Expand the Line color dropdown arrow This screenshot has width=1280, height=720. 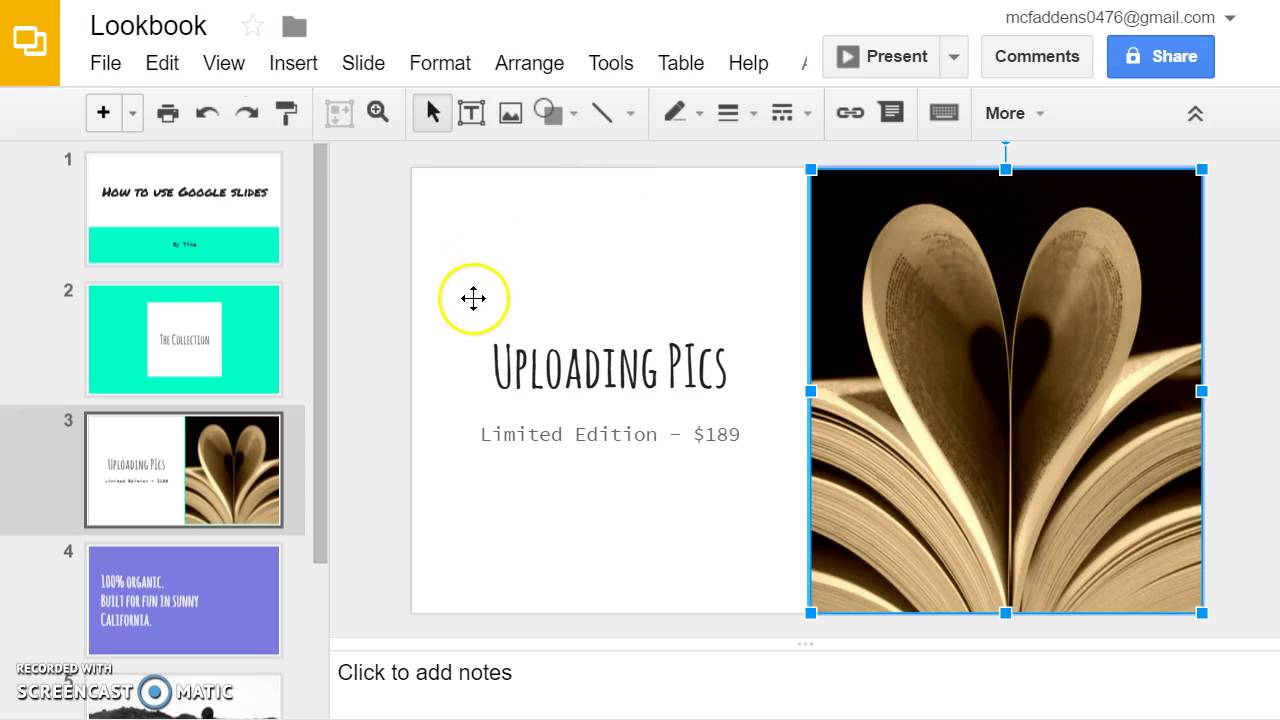click(699, 114)
